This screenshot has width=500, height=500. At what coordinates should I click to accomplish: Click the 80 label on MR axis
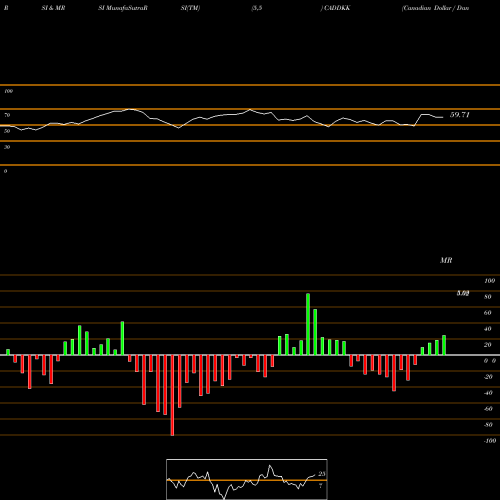[x=488, y=297]
